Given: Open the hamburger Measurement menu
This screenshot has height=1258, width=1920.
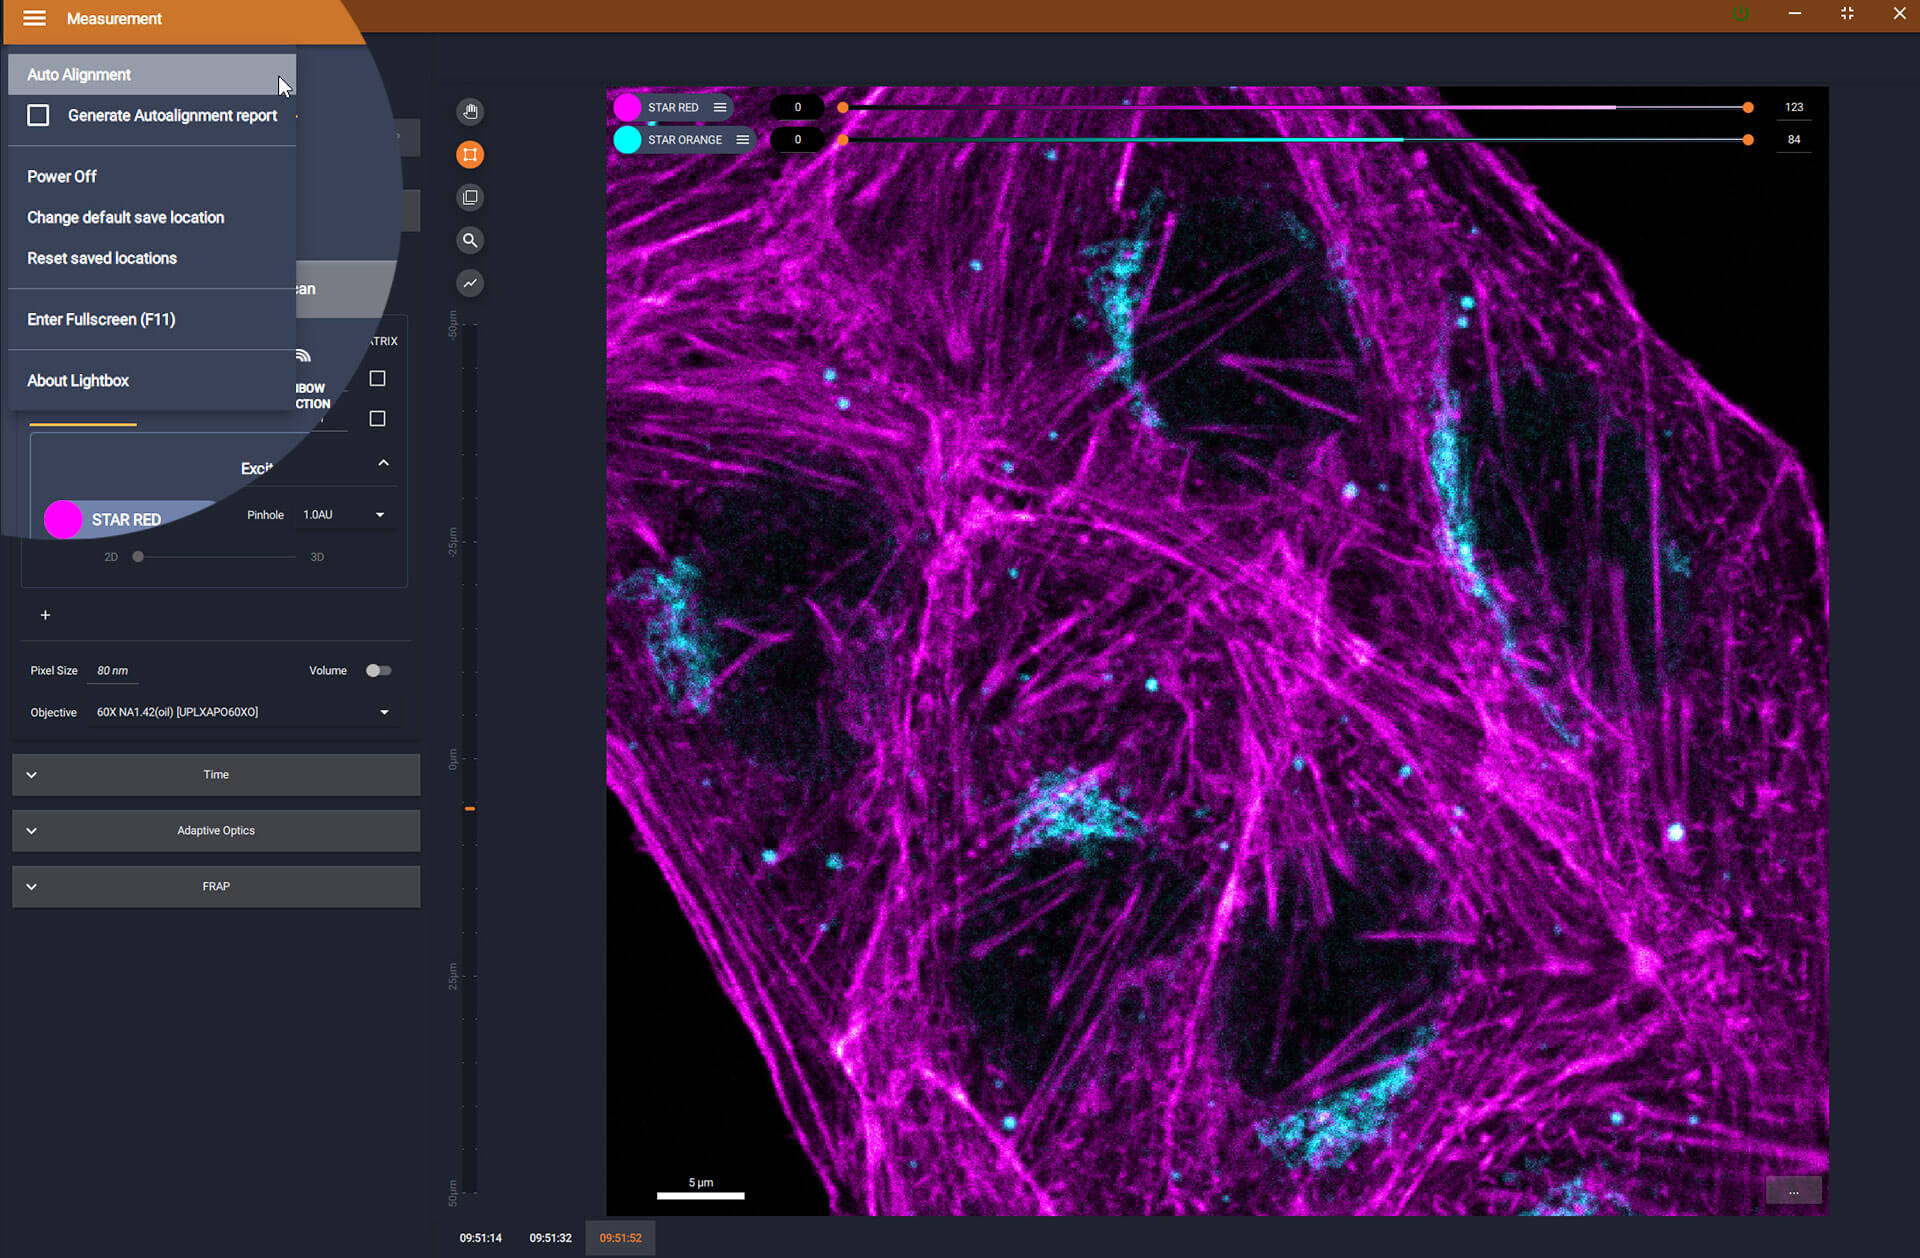Looking at the screenshot, I should point(33,18).
